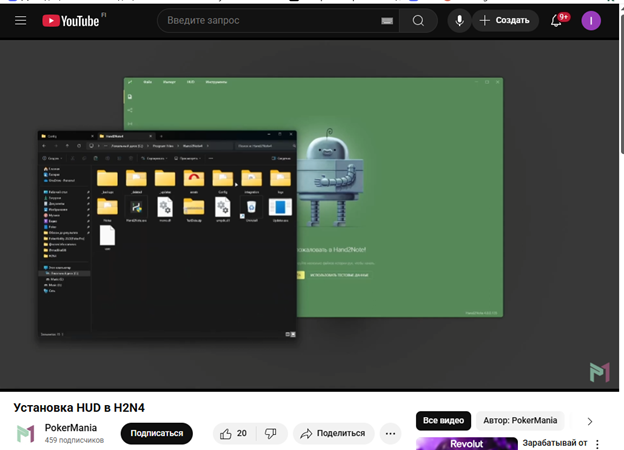Share the video via 'Поделиться'
The width and height of the screenshot is (624, 450).
coord(333,433)
